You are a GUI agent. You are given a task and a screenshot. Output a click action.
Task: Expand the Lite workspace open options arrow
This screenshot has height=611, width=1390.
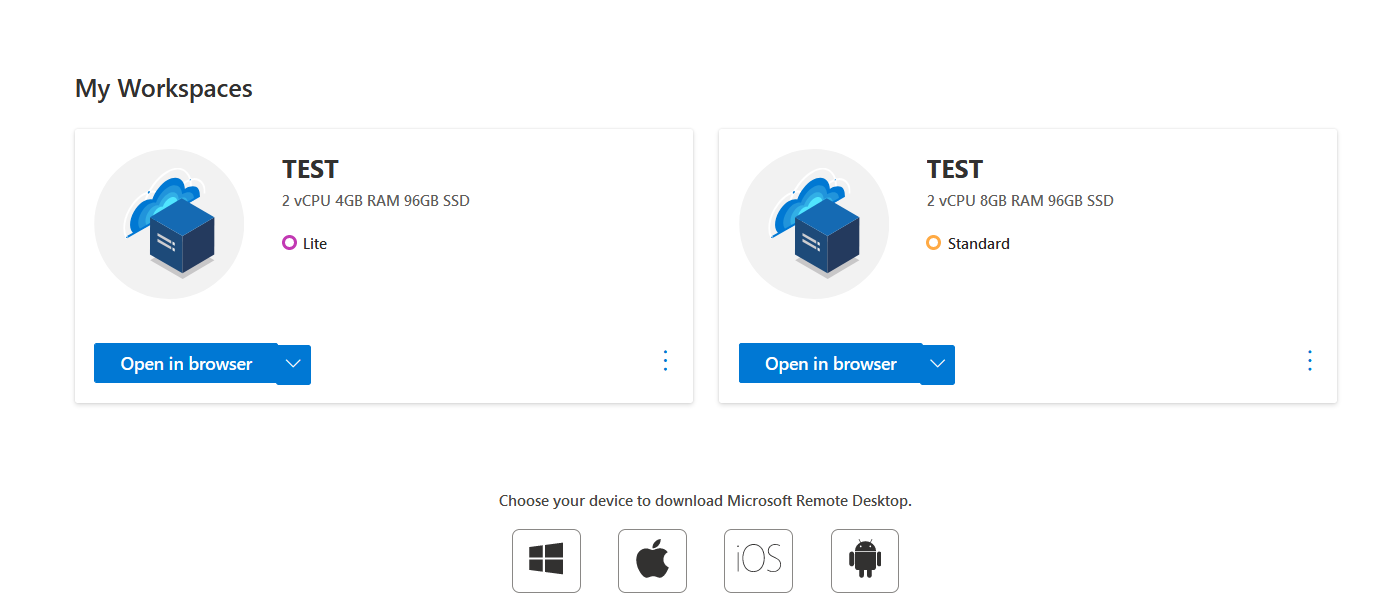pos(293,364)
